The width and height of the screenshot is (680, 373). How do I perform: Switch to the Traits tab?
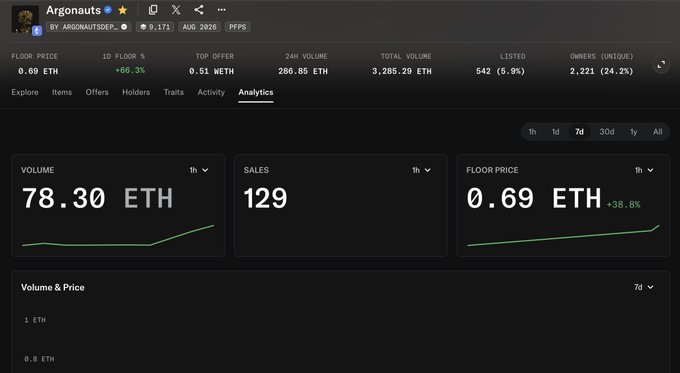[x=174, y=92]
